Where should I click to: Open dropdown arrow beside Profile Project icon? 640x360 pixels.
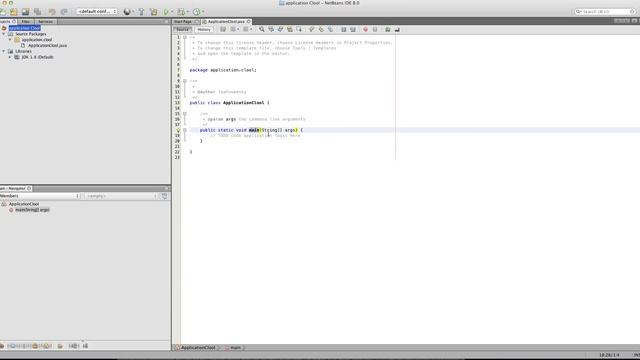tap(203, 12)
